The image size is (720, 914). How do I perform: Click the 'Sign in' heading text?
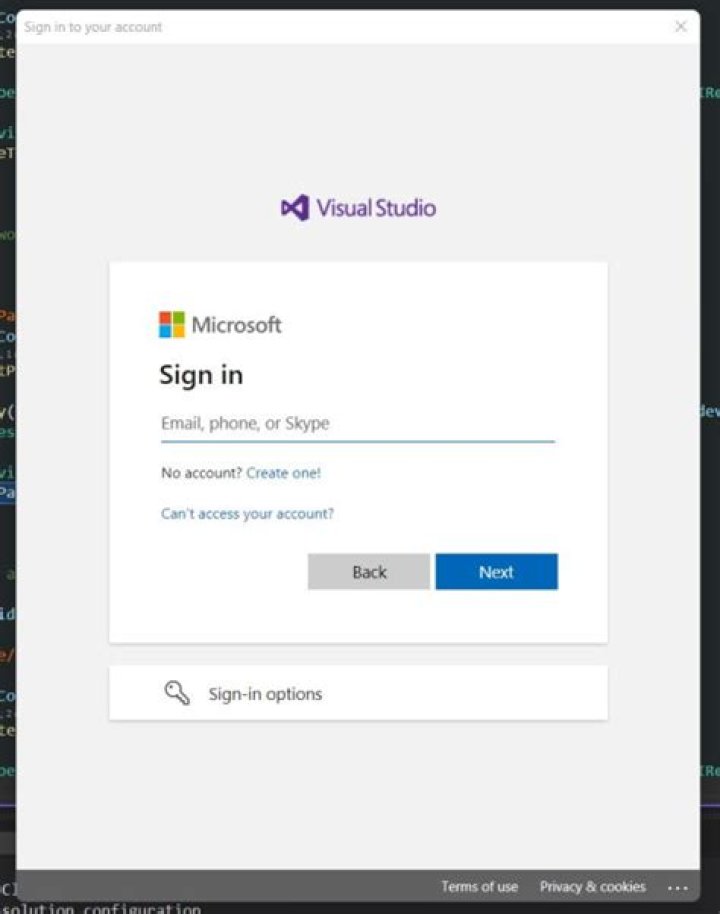(201, 375)
